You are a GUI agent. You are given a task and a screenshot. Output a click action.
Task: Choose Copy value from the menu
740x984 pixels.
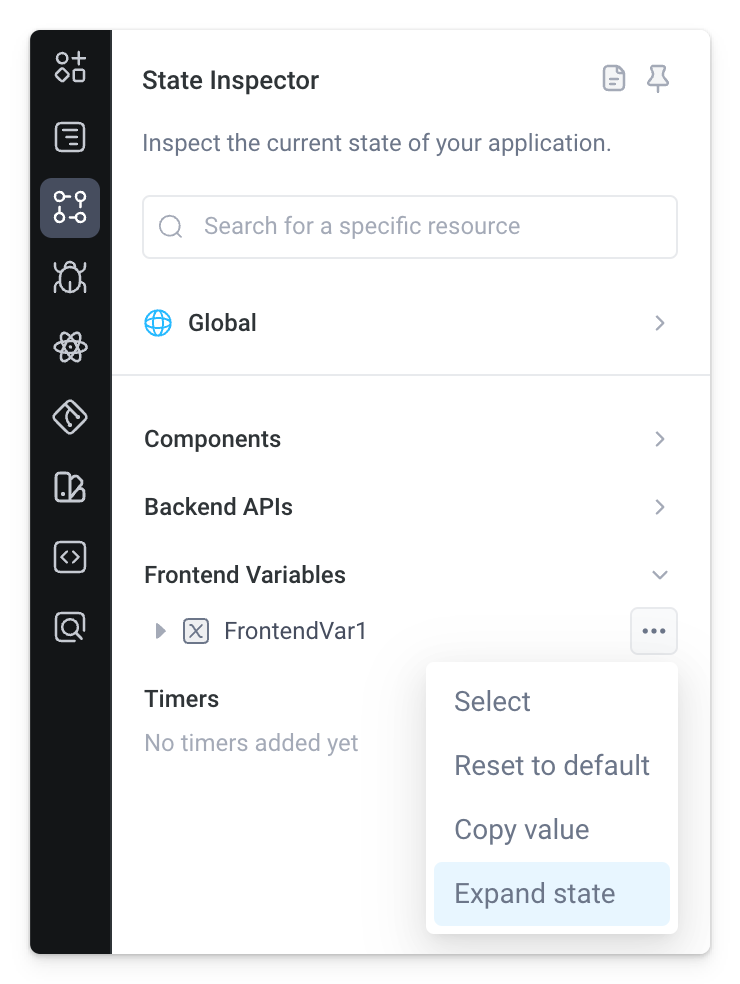pyautogui.click(x=521, y=829)
